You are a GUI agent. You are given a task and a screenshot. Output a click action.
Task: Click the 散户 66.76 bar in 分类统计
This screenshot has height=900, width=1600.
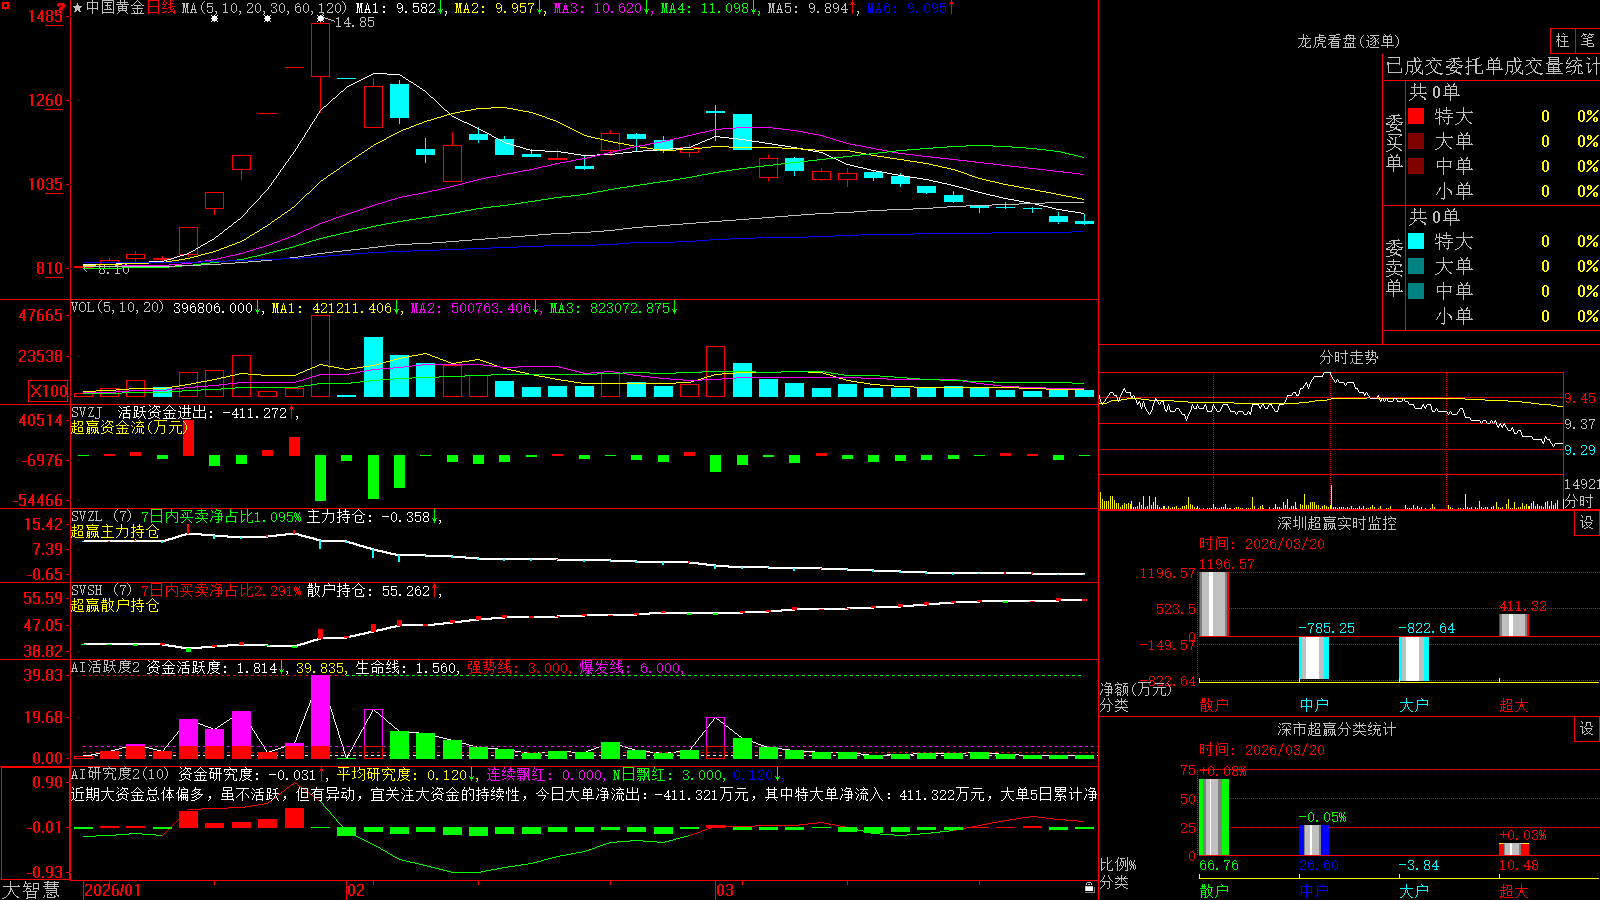(x=1213, y=817)
